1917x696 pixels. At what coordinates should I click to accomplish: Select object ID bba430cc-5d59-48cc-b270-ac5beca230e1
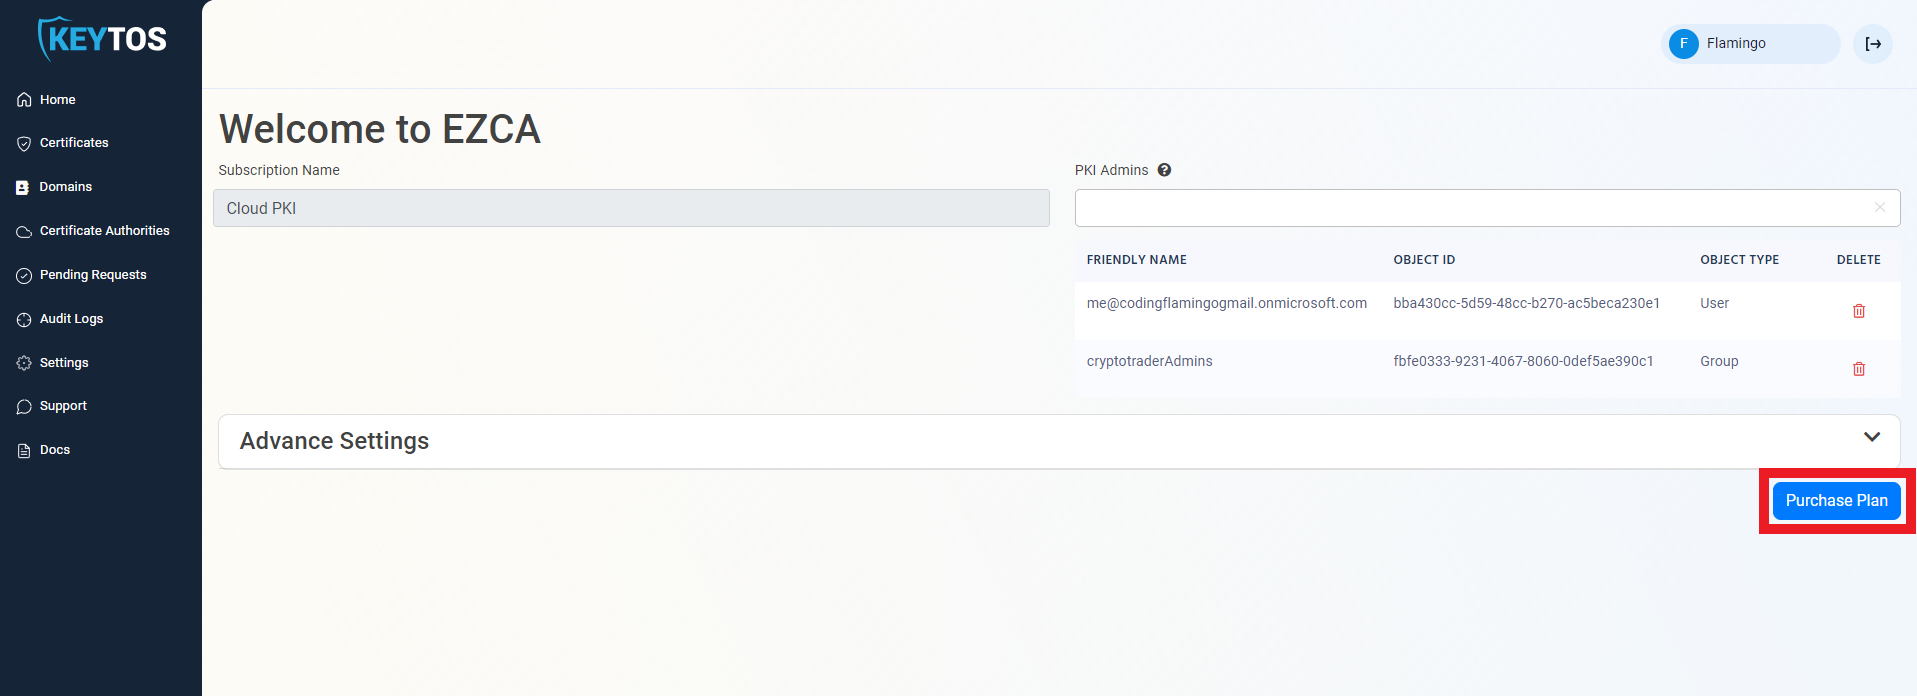(x=1526, y=303)
